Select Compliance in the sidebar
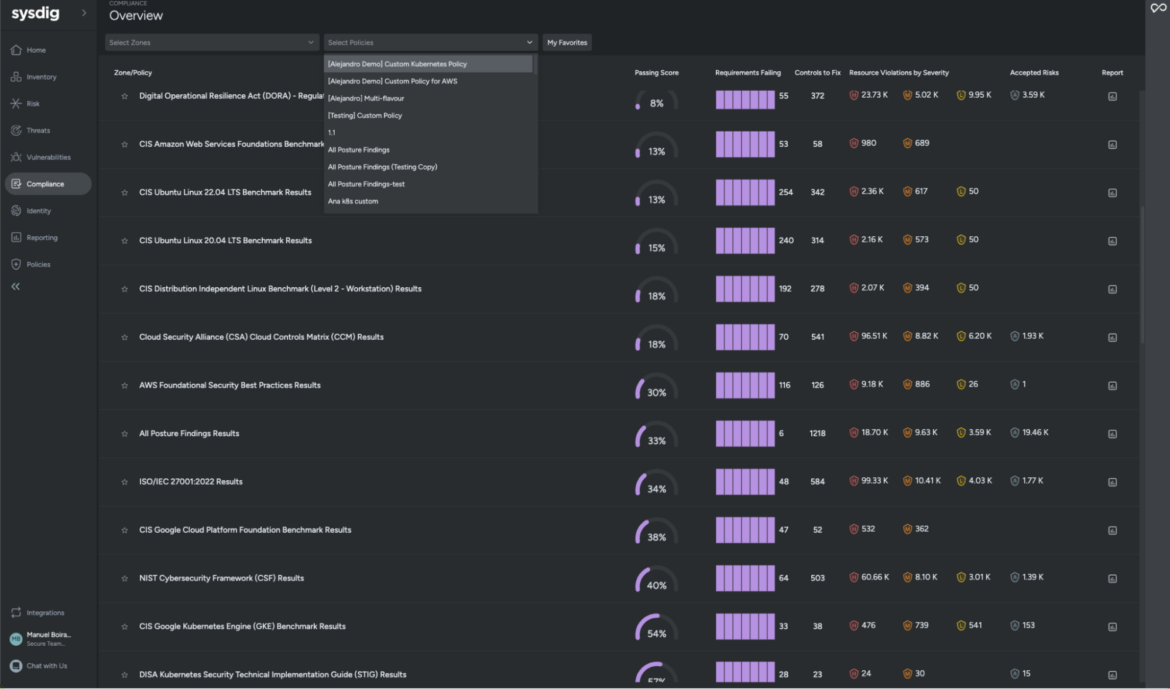The height and width of the screenshot is (689, 1170). [x=48, y=184]
